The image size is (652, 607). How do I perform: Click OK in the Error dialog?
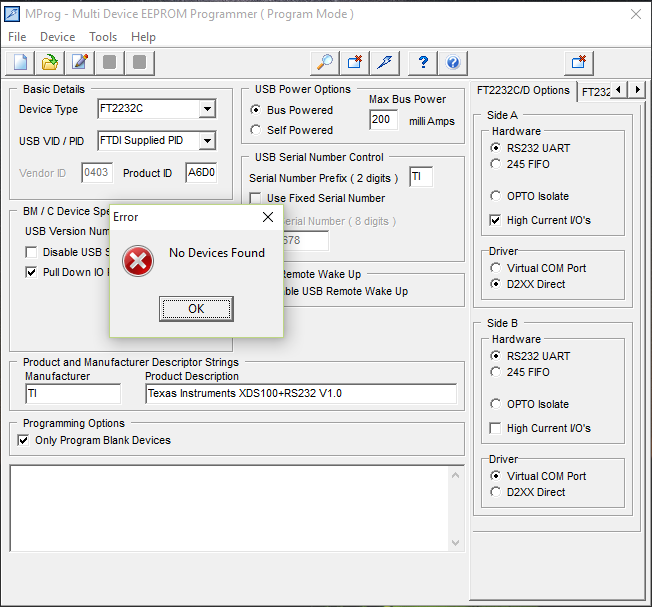(x=196, y=309)
